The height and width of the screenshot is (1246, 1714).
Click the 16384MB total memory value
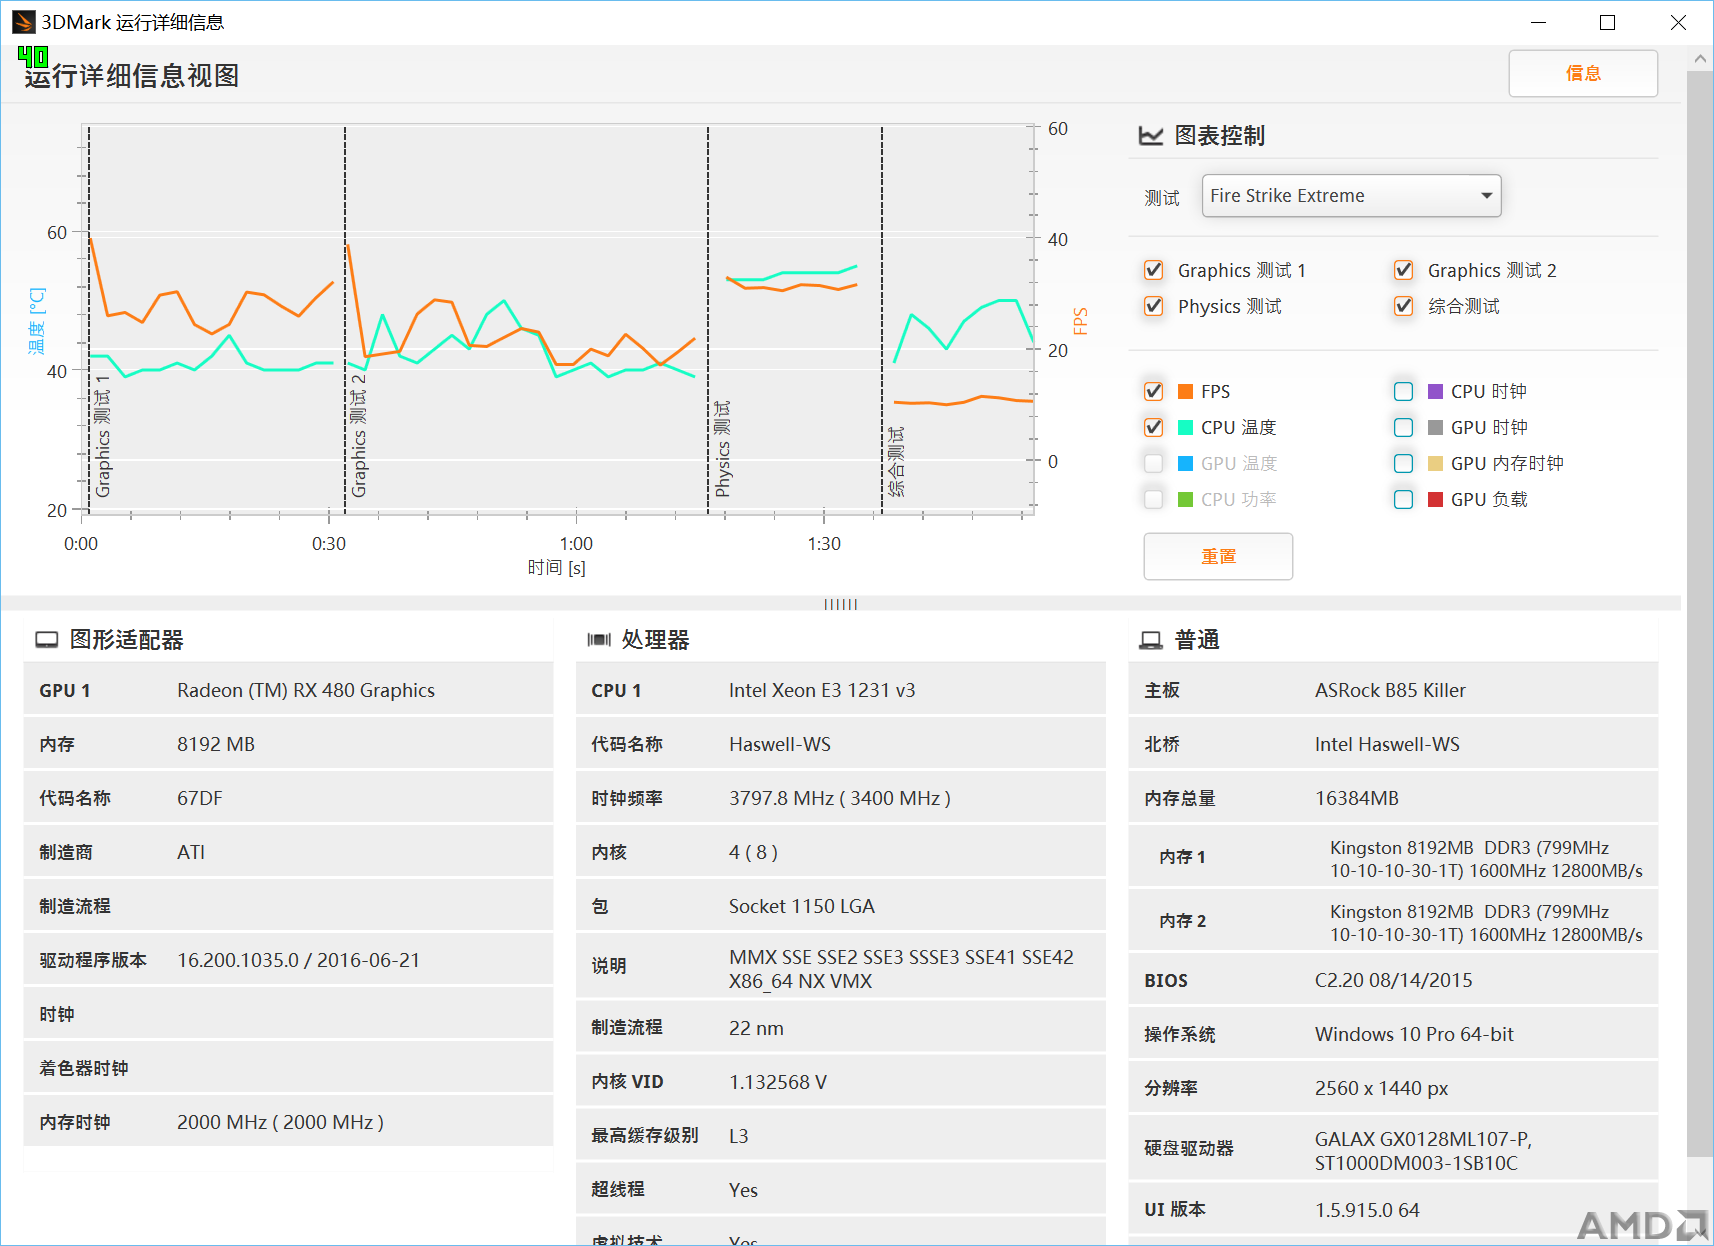pyautogui.click(x=1357, y=799)
